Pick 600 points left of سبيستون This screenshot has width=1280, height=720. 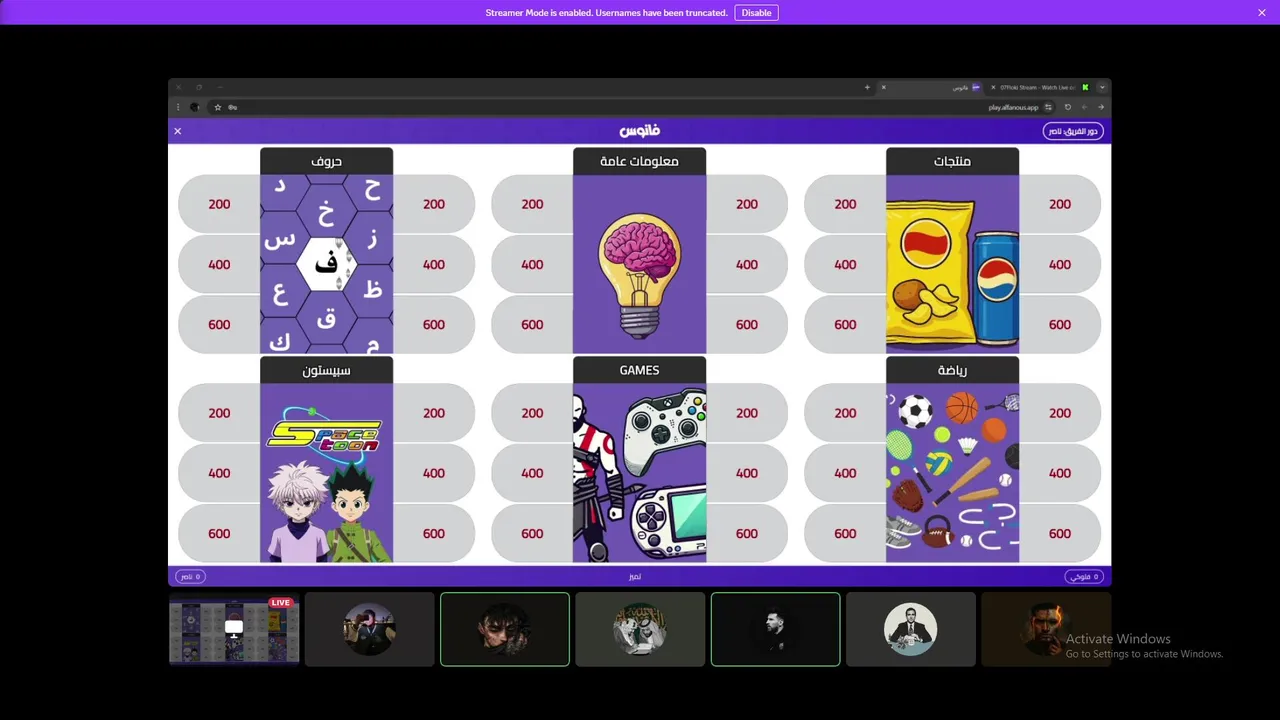point(219,534)
